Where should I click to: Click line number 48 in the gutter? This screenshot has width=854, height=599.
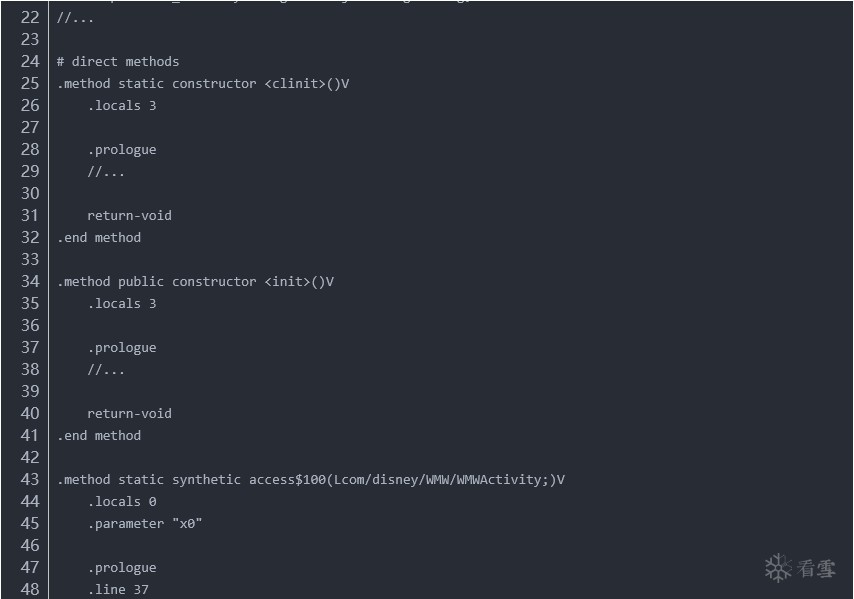29,589
